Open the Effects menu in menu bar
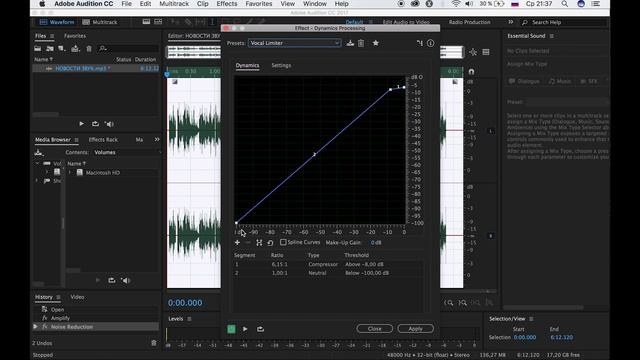Image resolution: width=640 pixels, height=360 pixels. pyautogui.click(x=227, y=4)
